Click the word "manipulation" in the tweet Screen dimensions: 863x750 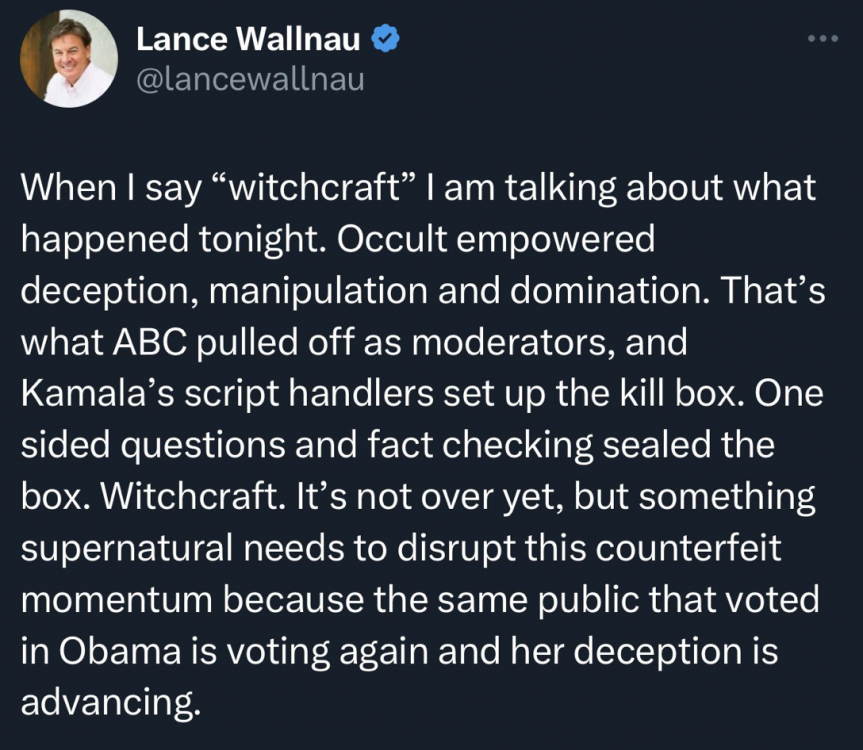click(318, 291)
